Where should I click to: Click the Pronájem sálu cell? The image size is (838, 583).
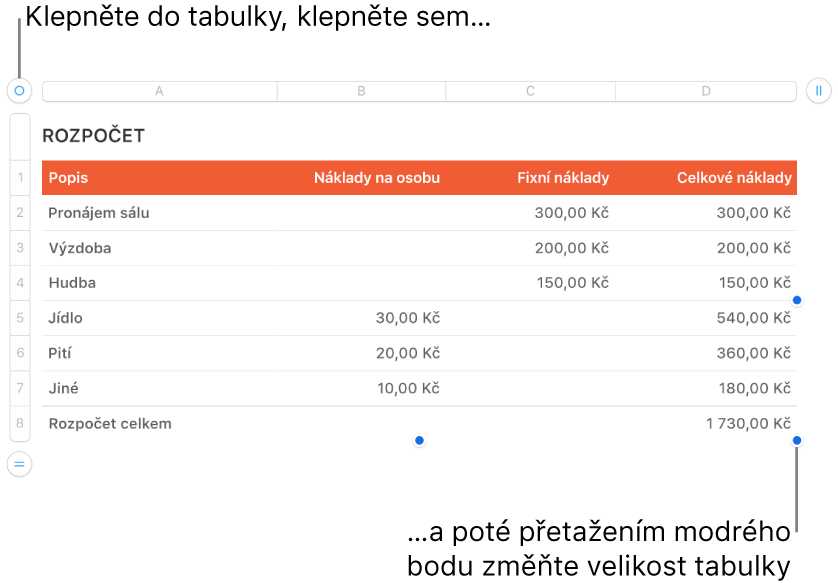pyautogui.click(x=98, y=213)
